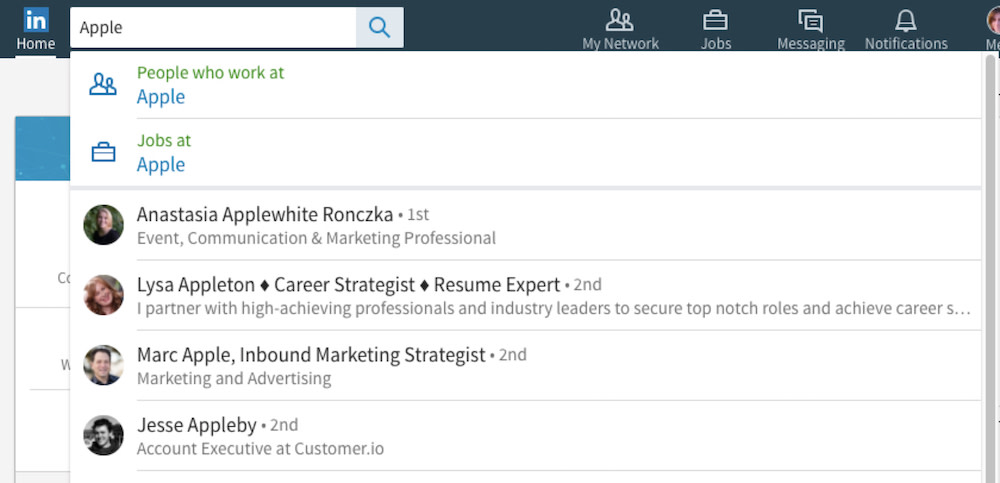
Task: Open the Jobs briefcase icon in navbar
Action: point(715,19)
